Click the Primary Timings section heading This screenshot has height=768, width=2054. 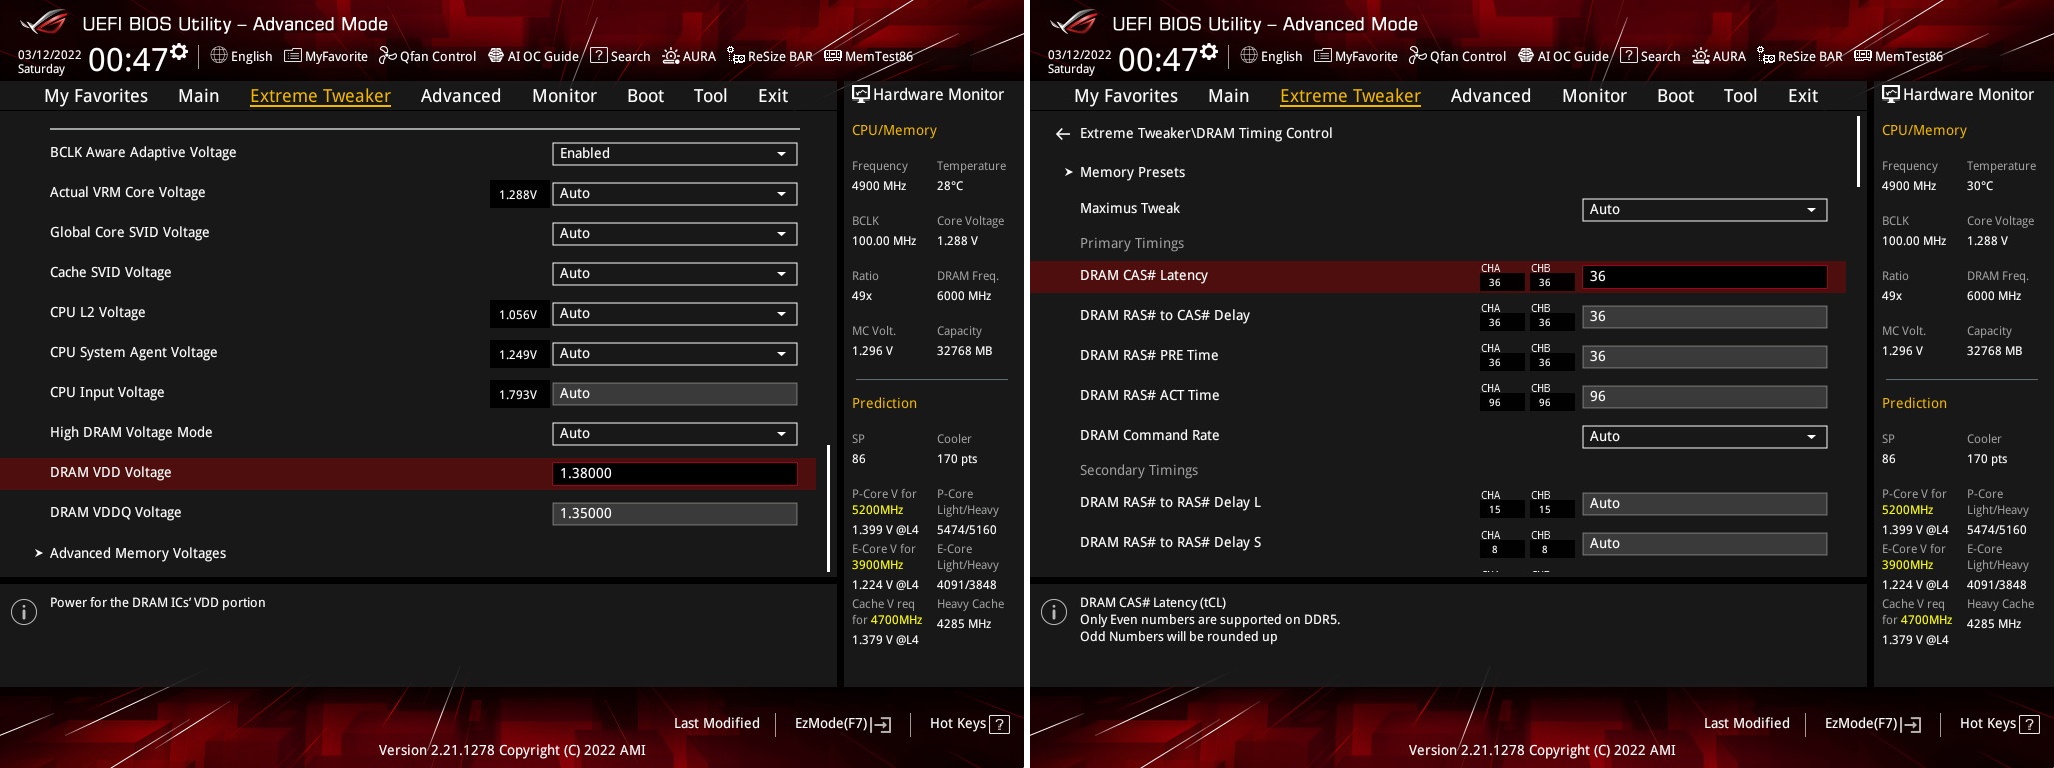click(x=1131, y=243)
